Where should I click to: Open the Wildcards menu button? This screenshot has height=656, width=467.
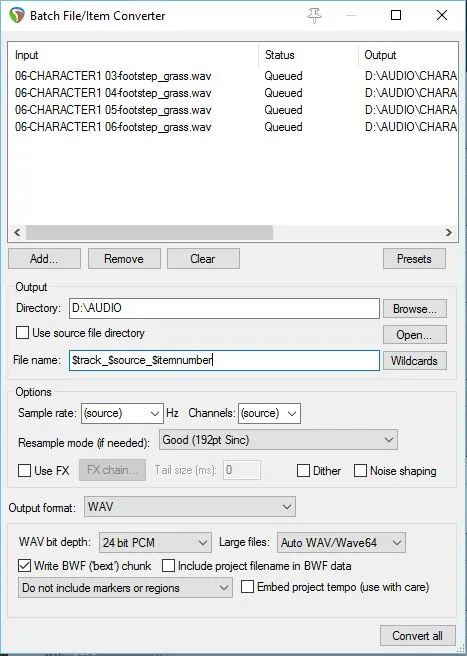(x=414, y=361)
